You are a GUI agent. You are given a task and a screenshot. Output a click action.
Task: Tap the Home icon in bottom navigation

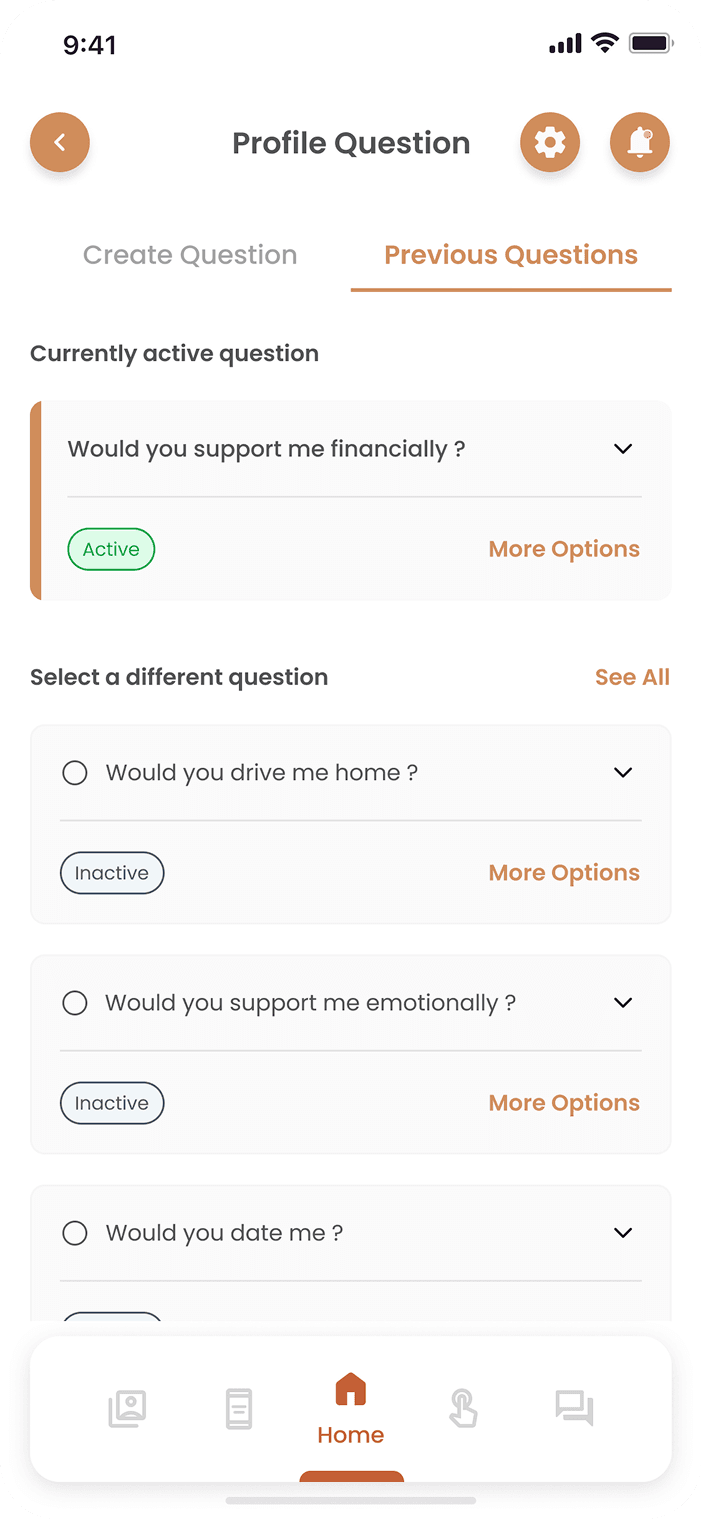[351, 1388]
